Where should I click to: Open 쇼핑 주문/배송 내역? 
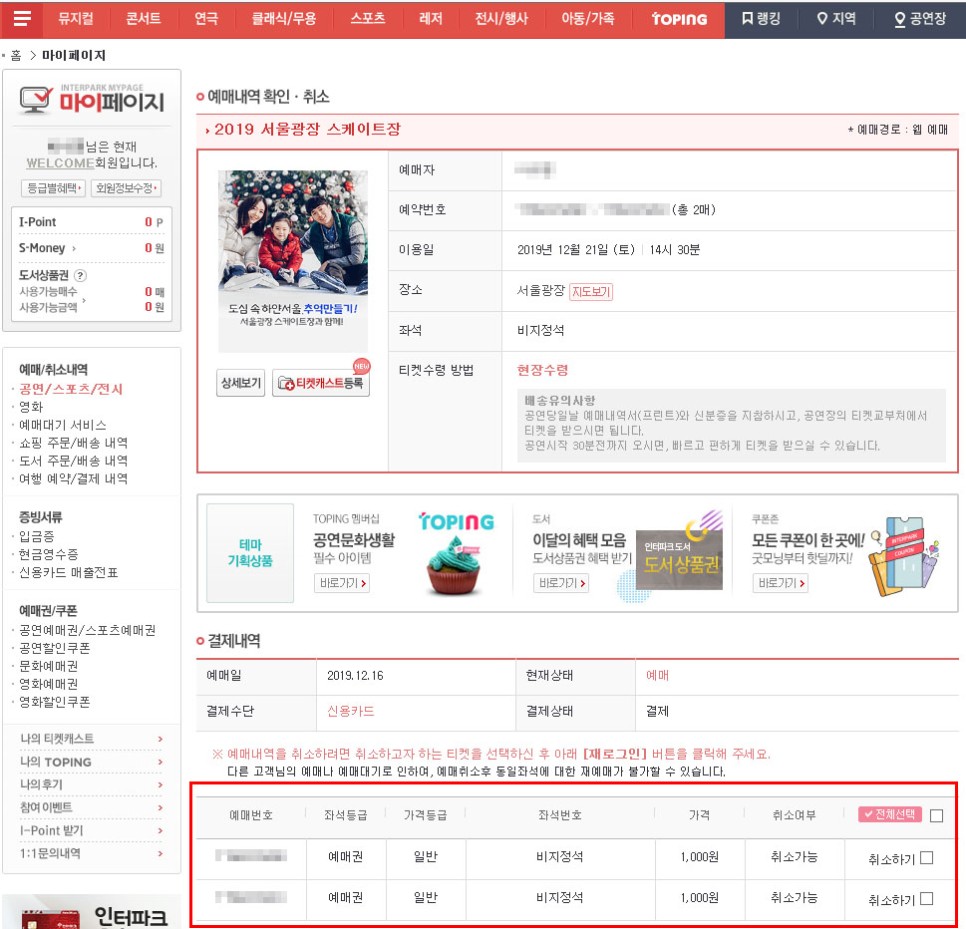tap(73, 442)
